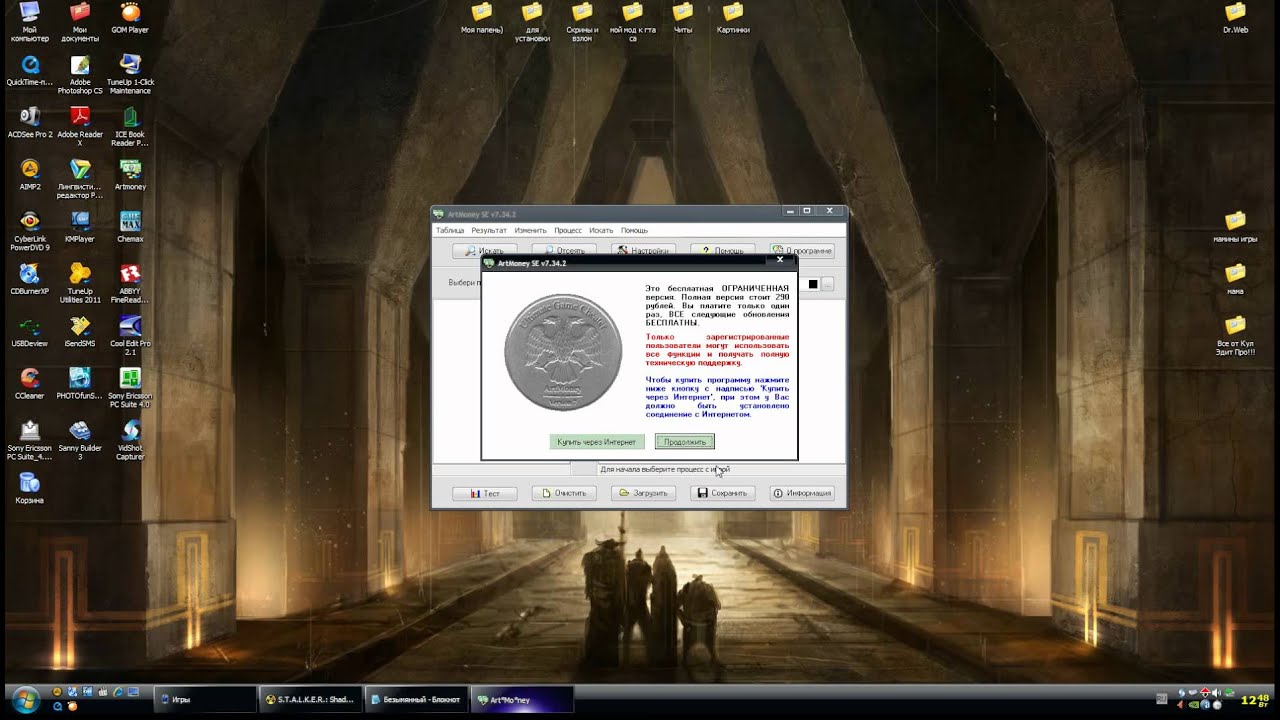Open the Sanny Builder 3 shortcut
The width and height of the screenshot is (1280, 720).
[x=80, y=439]
